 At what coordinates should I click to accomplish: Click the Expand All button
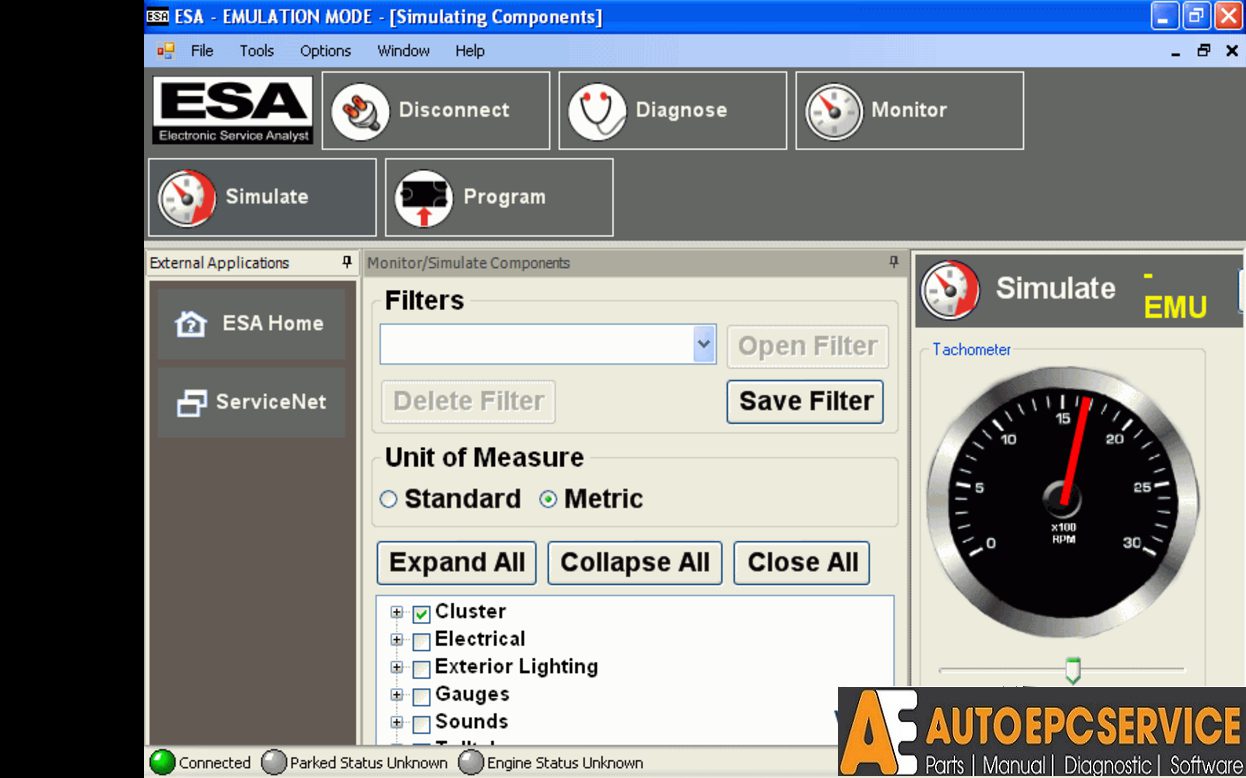coord(457,563)
